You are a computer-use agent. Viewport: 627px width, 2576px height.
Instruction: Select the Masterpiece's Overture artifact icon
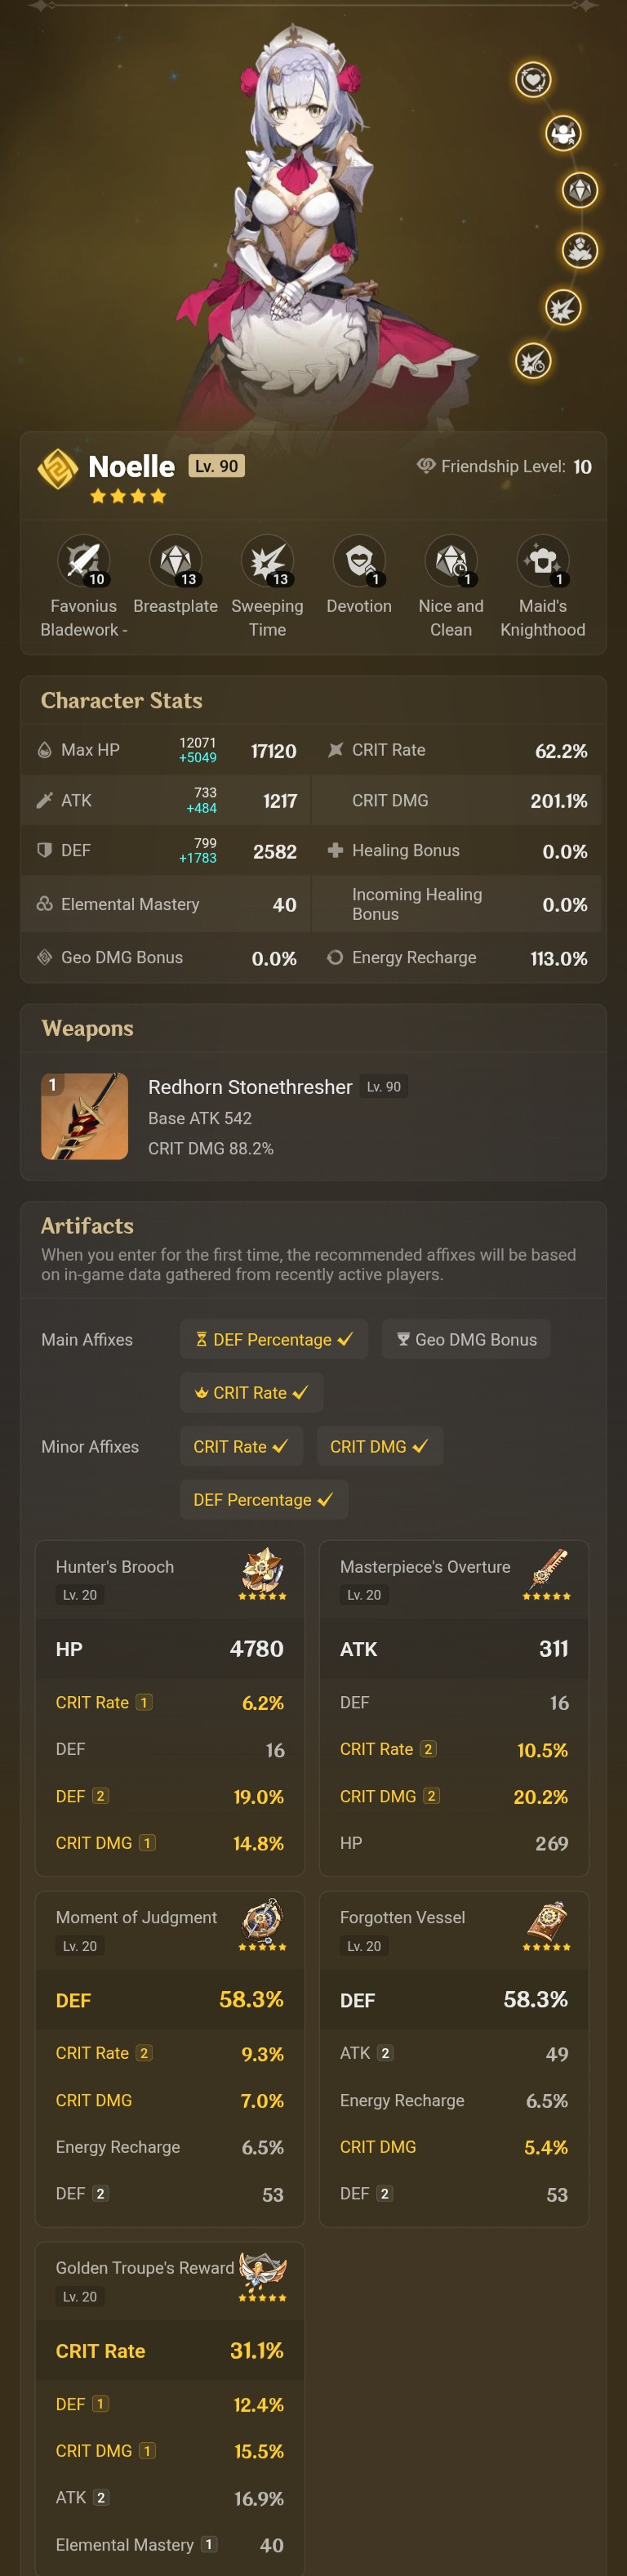pos(547,1572)
